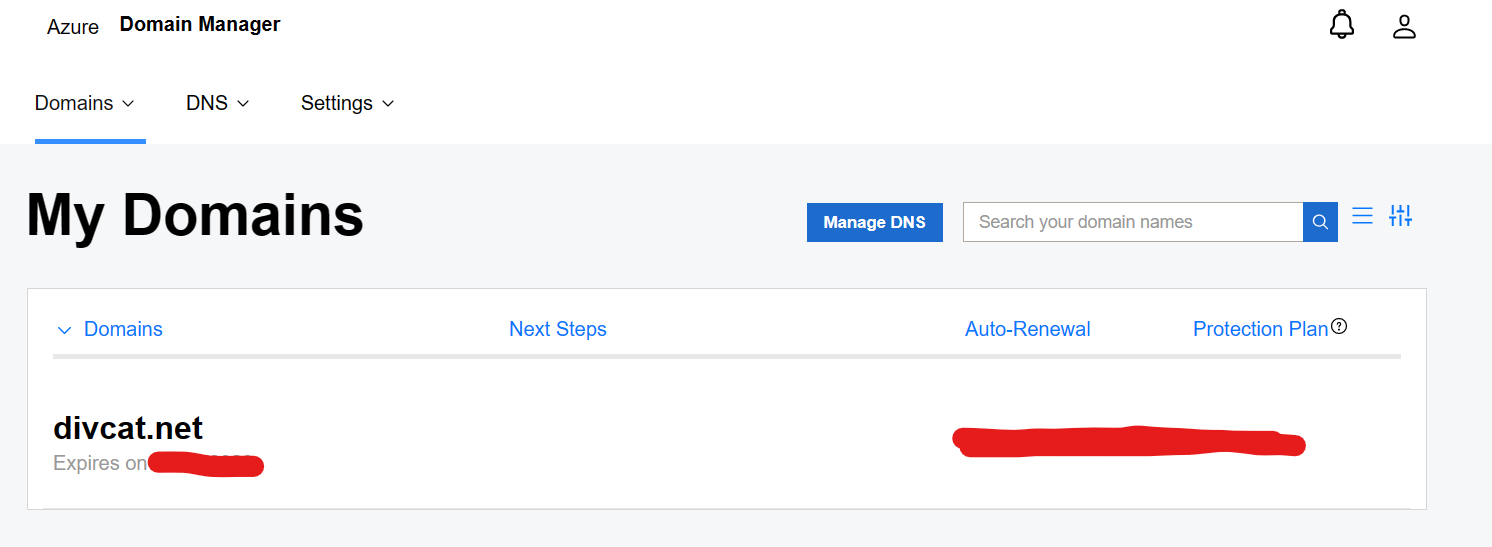
Task: Sort by the Next Steps column
Action: point(557,329)
